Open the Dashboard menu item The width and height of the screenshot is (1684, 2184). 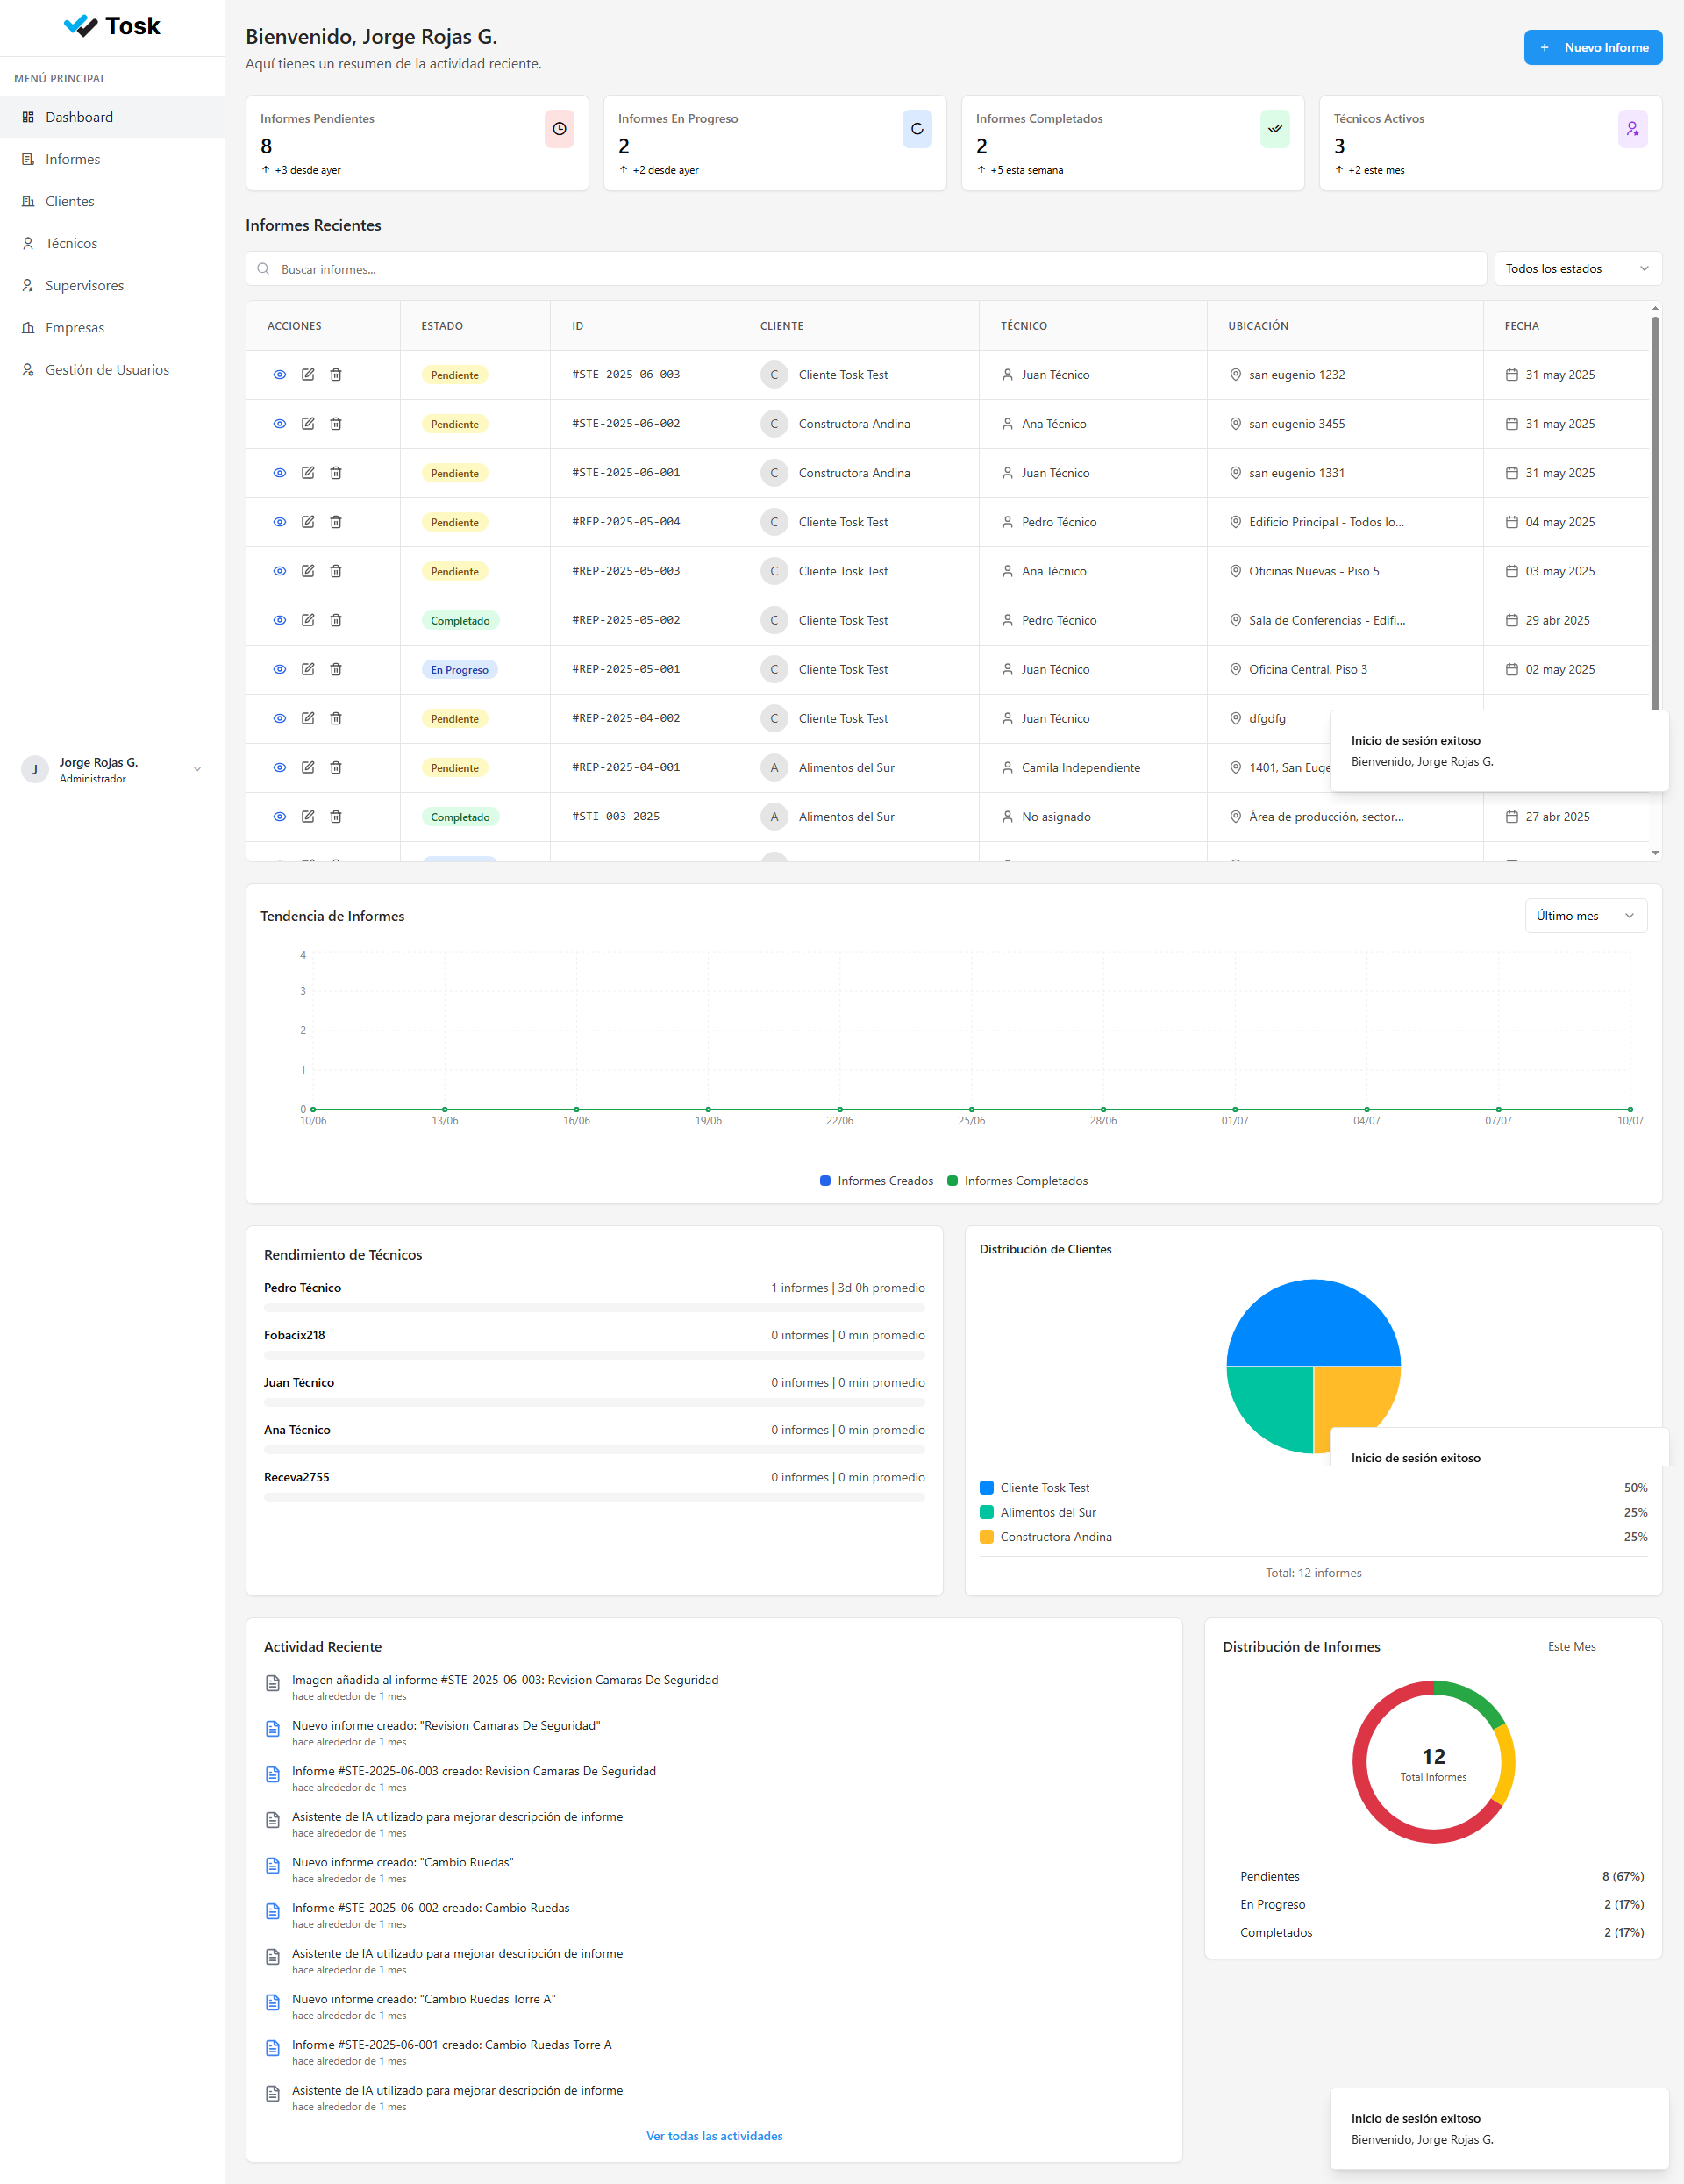click(x=112, y=117)
